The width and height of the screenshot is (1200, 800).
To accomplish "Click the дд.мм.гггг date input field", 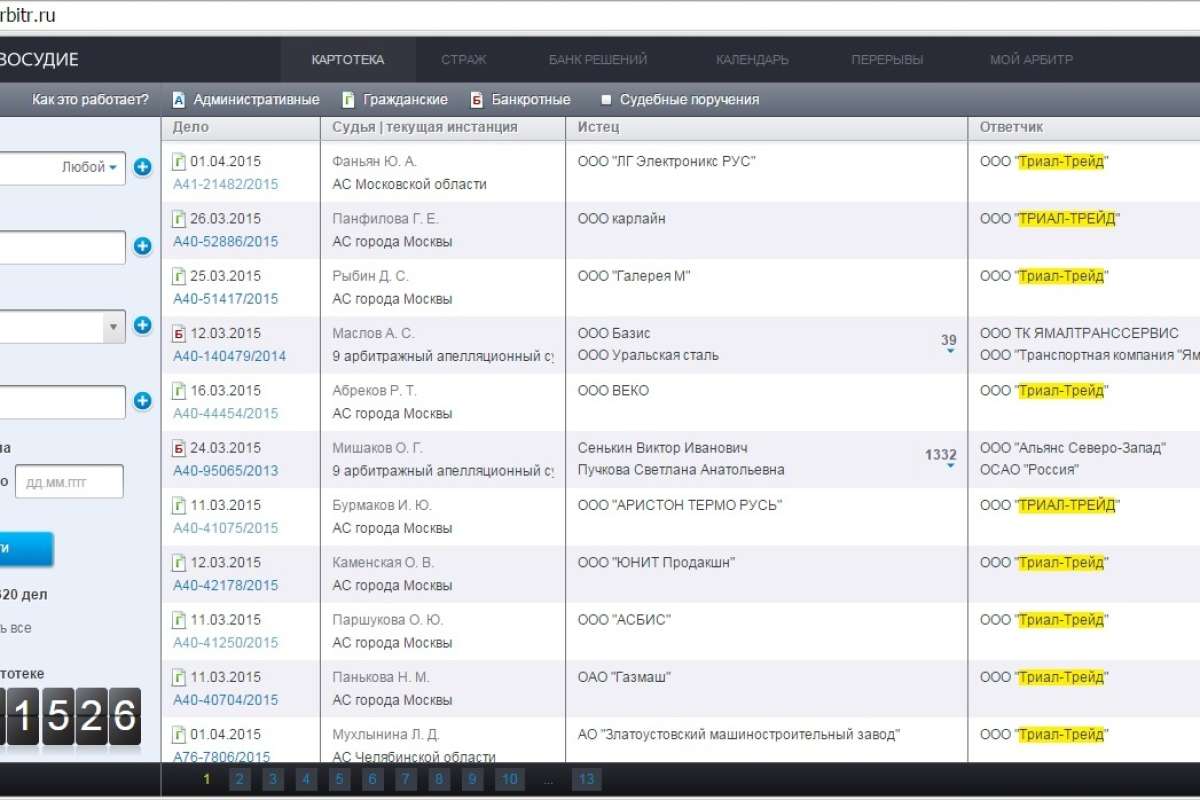I will pyautogui.click(x=69, y=481).
